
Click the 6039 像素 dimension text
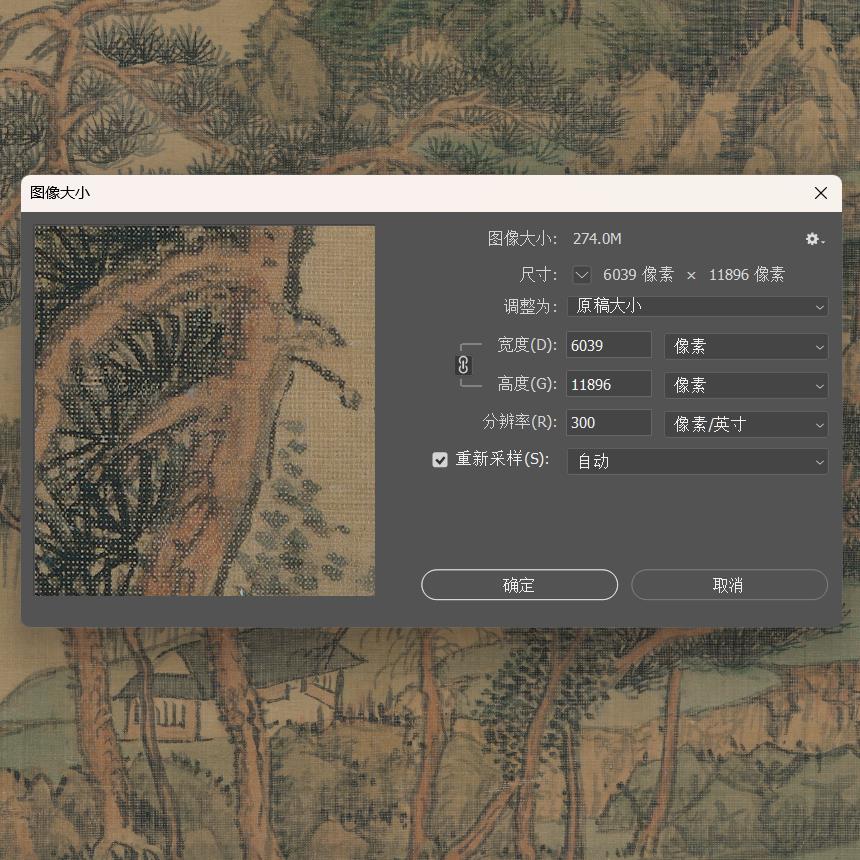click(x=638, y=274)
